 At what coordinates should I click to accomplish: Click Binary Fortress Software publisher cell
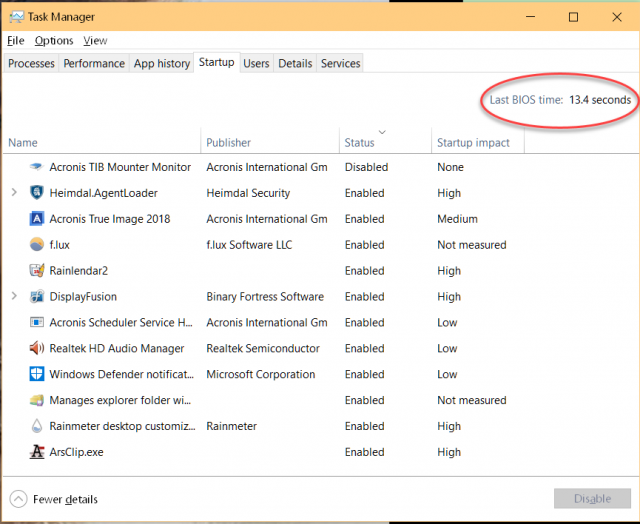265,296
